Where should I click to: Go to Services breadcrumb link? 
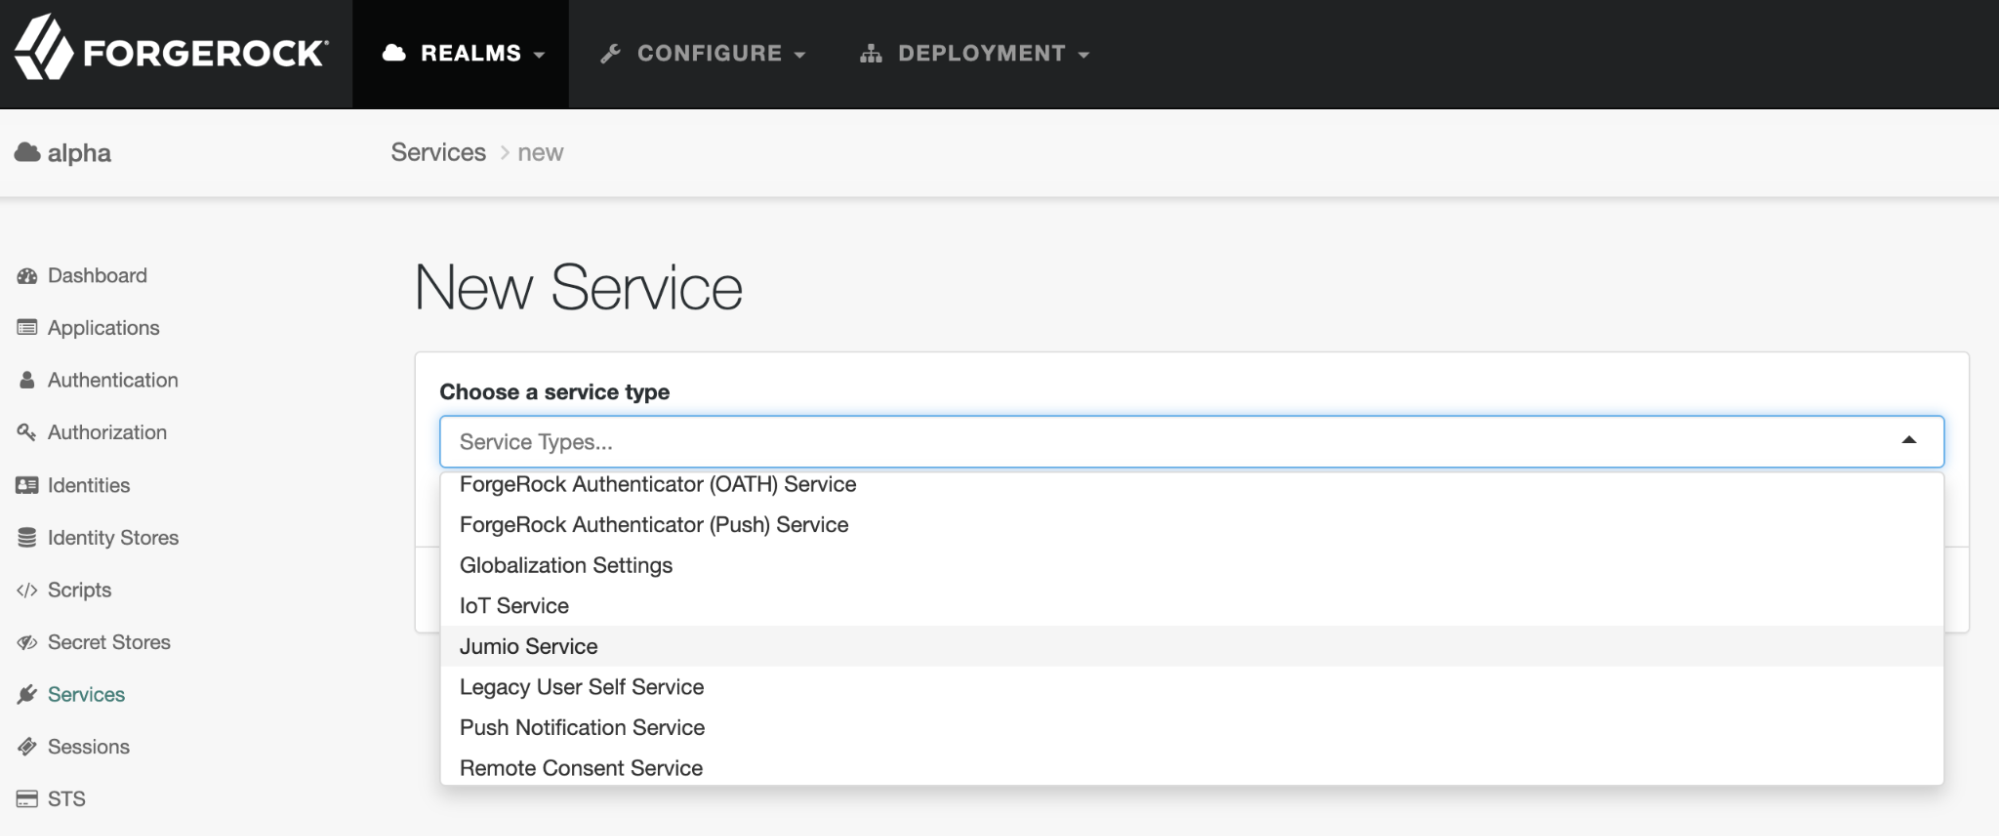(438, 153)
